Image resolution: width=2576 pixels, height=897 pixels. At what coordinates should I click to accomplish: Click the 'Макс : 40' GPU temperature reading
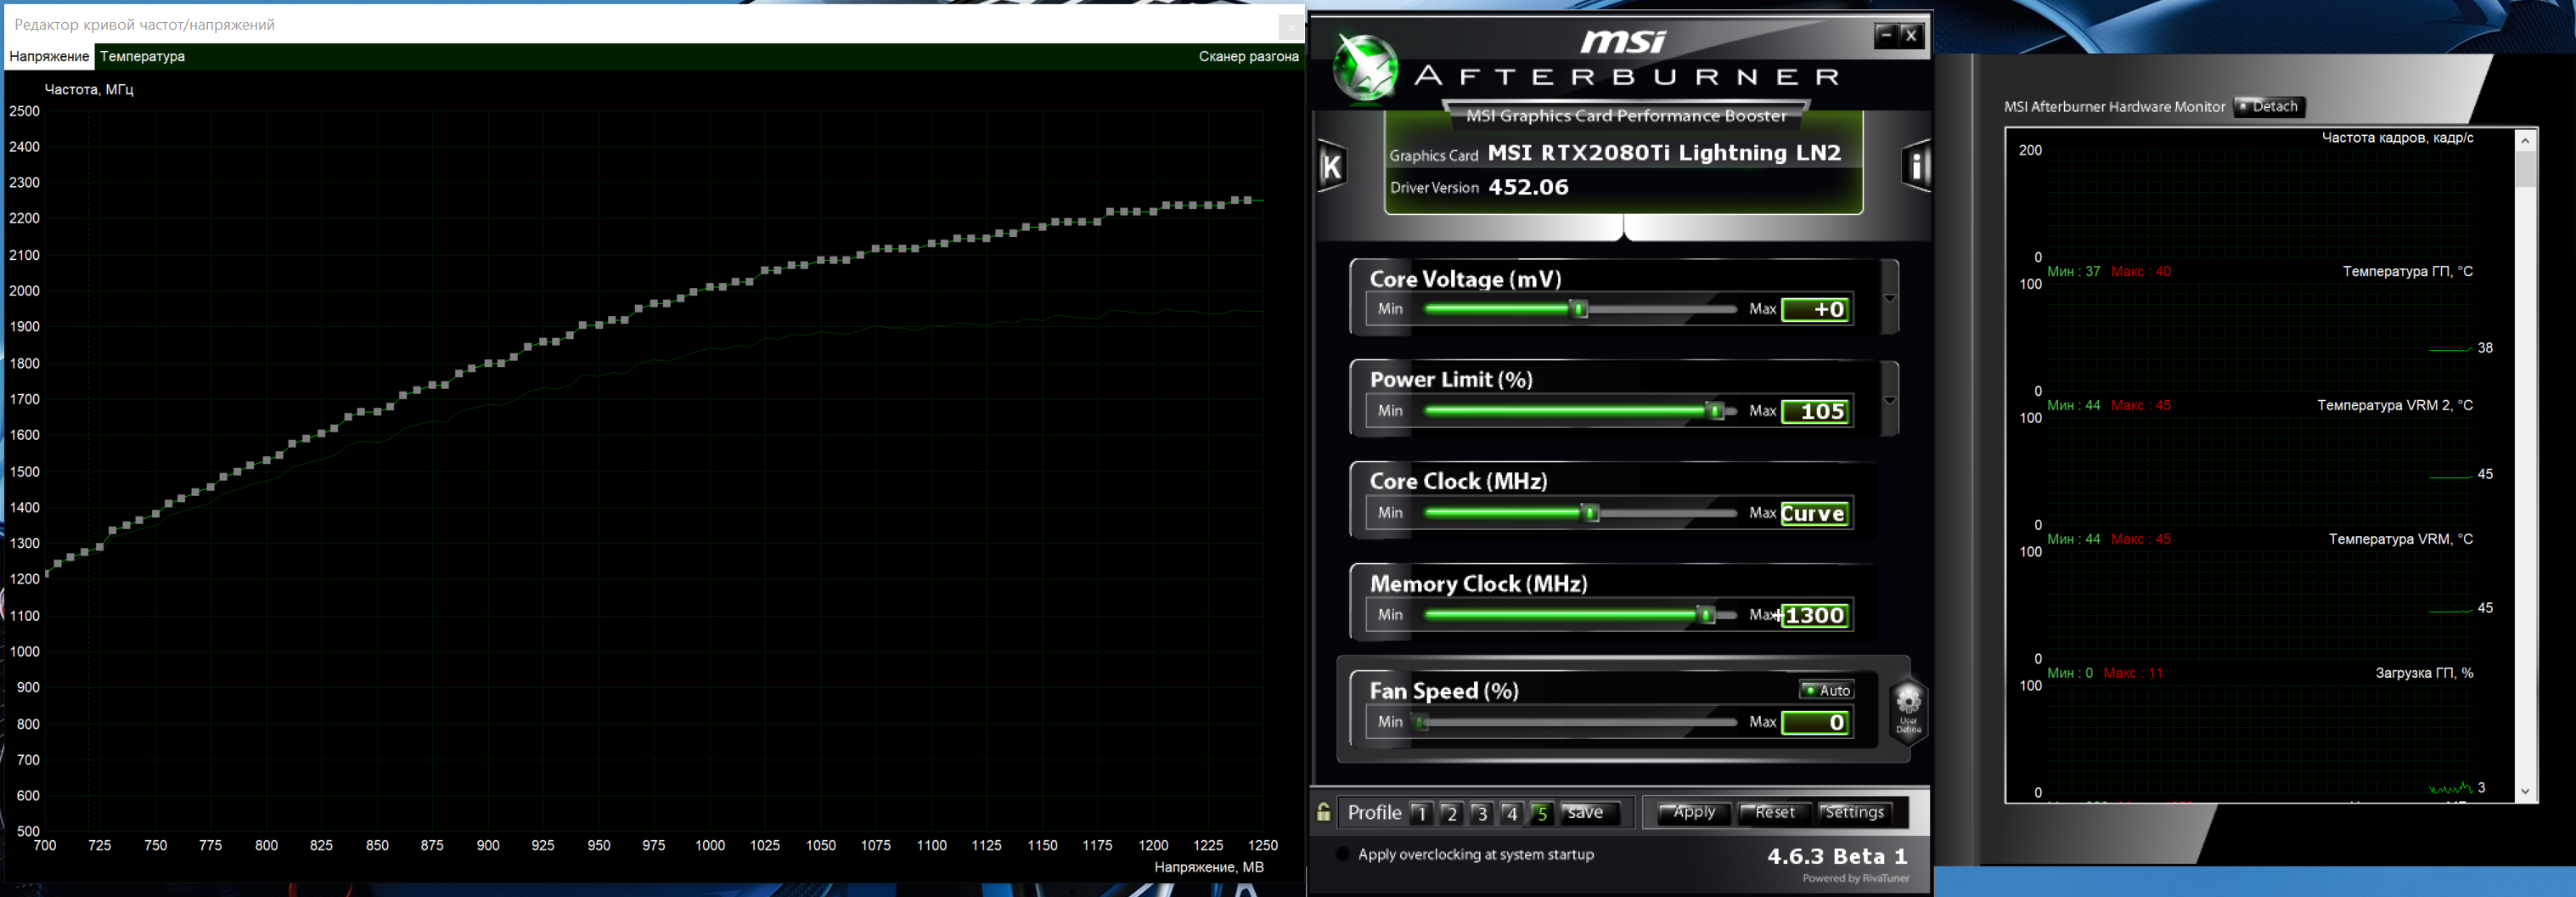coord(2140,272)
